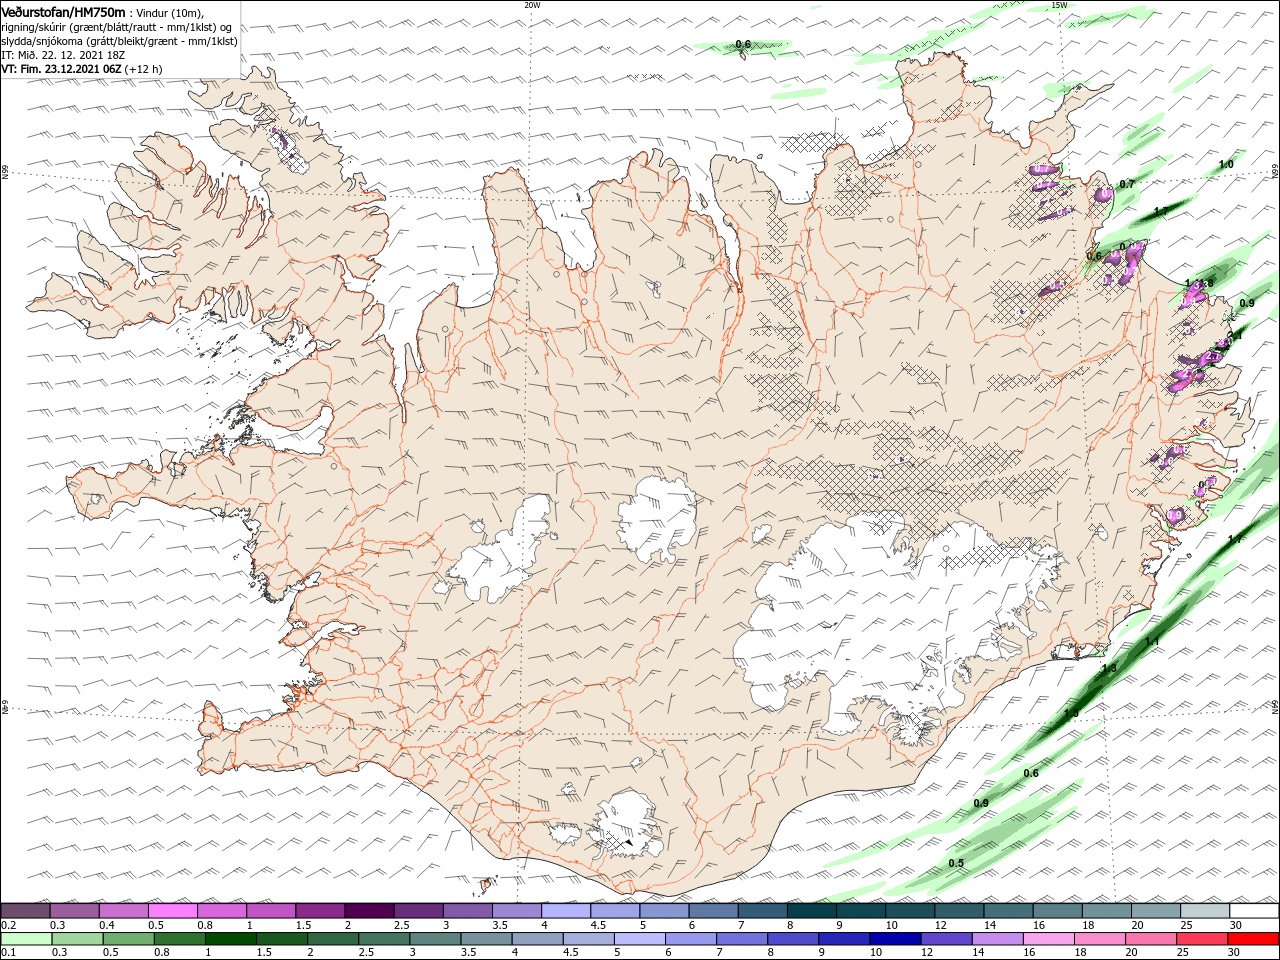Click the '20W' longitude label

click(532, 5)
